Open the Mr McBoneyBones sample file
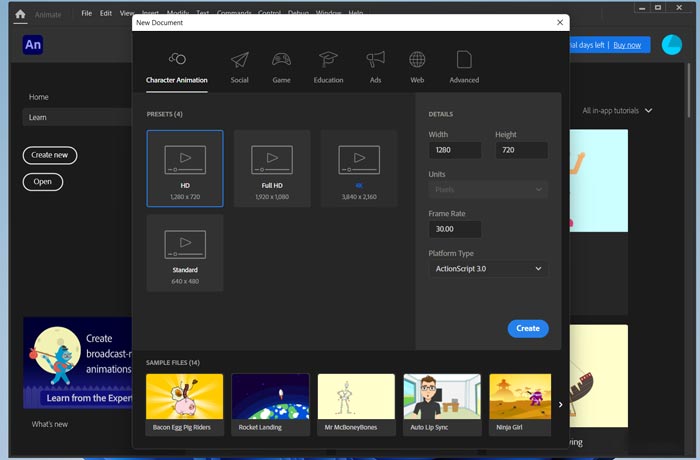 (x=356, y=404)
